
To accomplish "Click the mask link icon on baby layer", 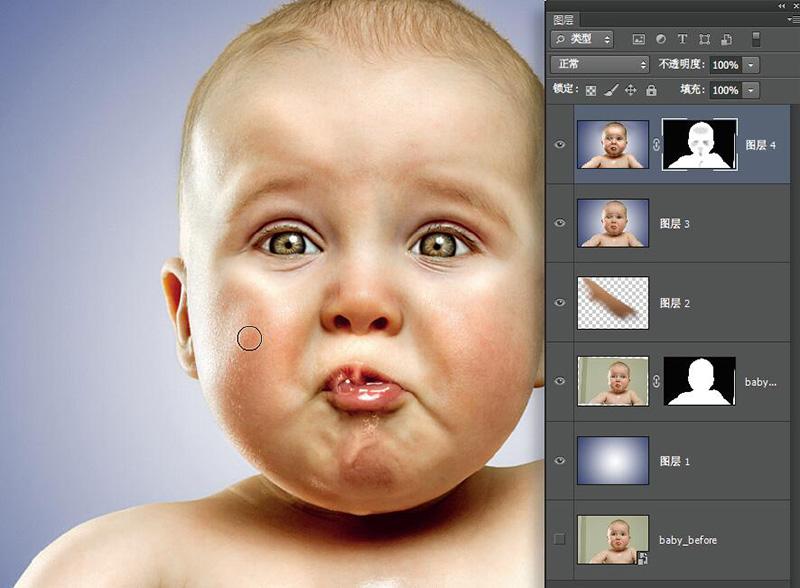I will point(656,381).
